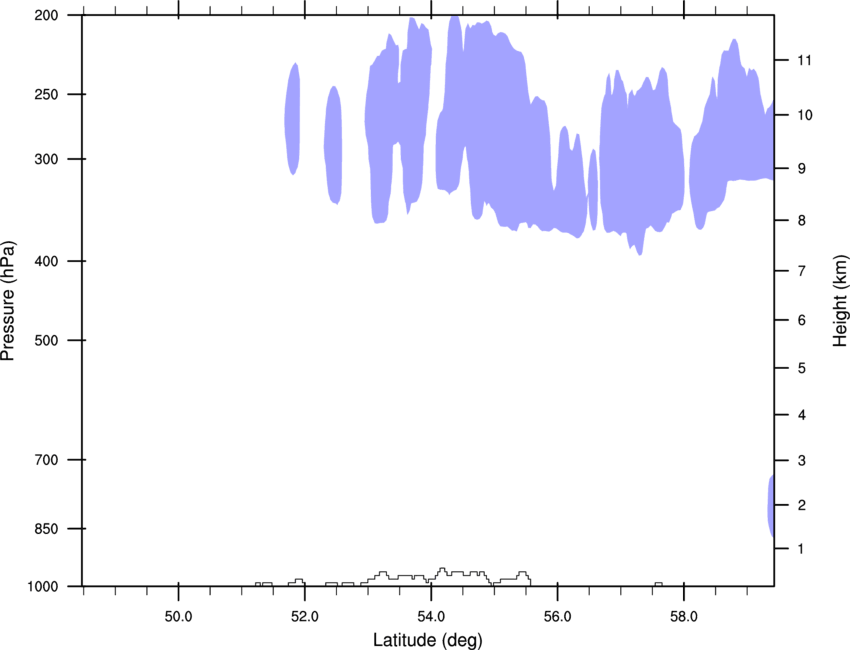Select the 58.0 latitude tick label
This screenshot has height=650, width=850.
pos(684,615)
